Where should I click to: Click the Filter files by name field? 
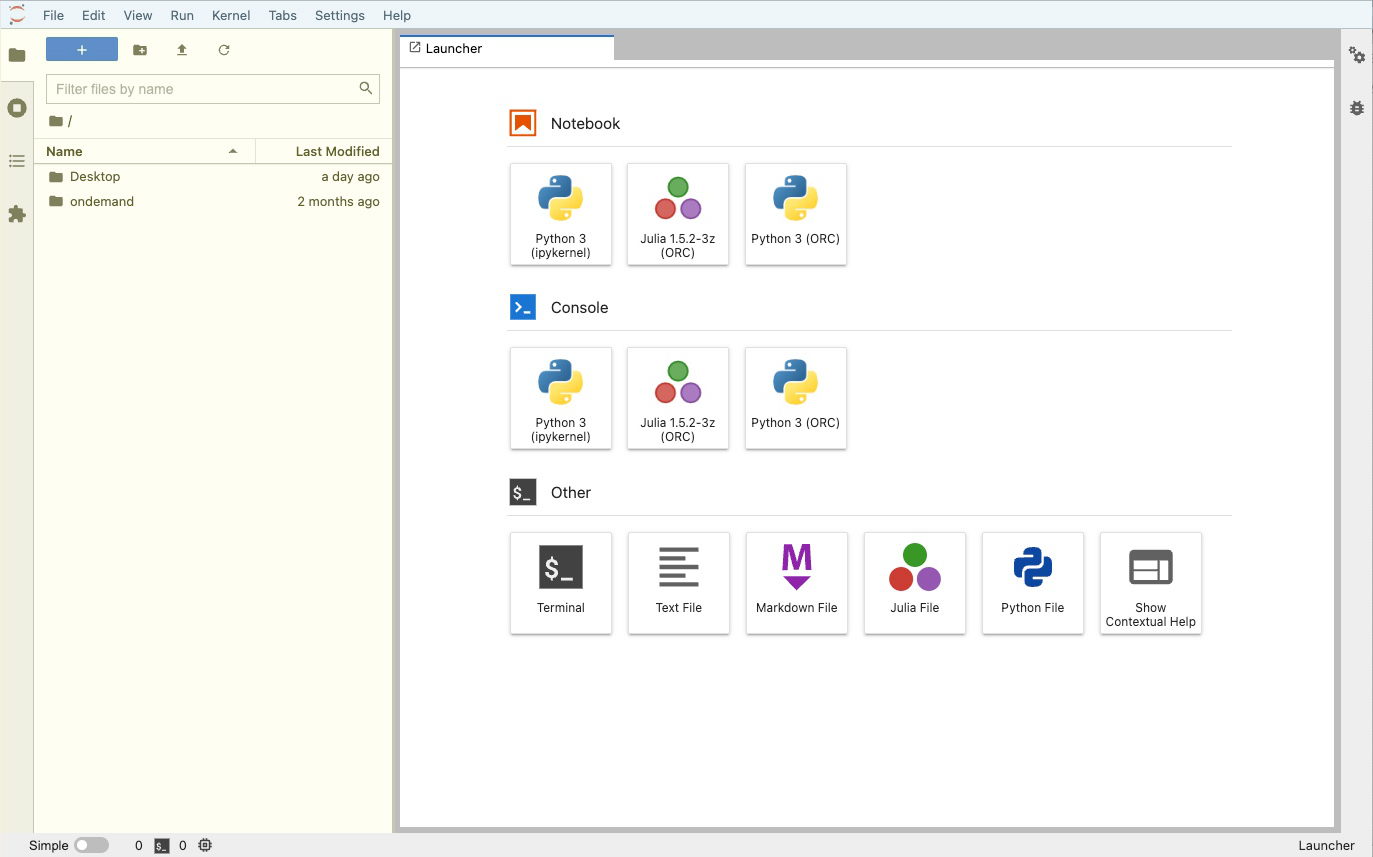213,89
